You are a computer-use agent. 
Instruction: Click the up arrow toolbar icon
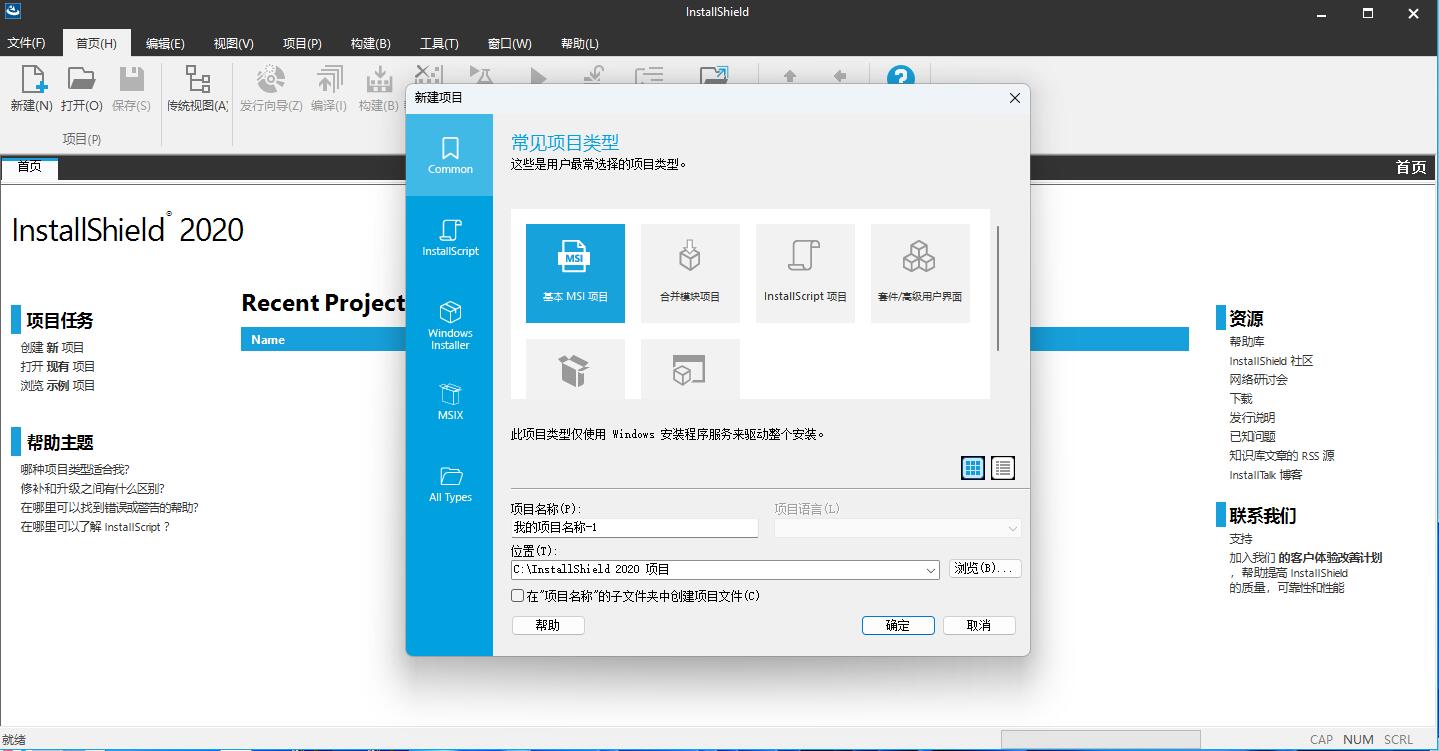[x=790, y=77]
